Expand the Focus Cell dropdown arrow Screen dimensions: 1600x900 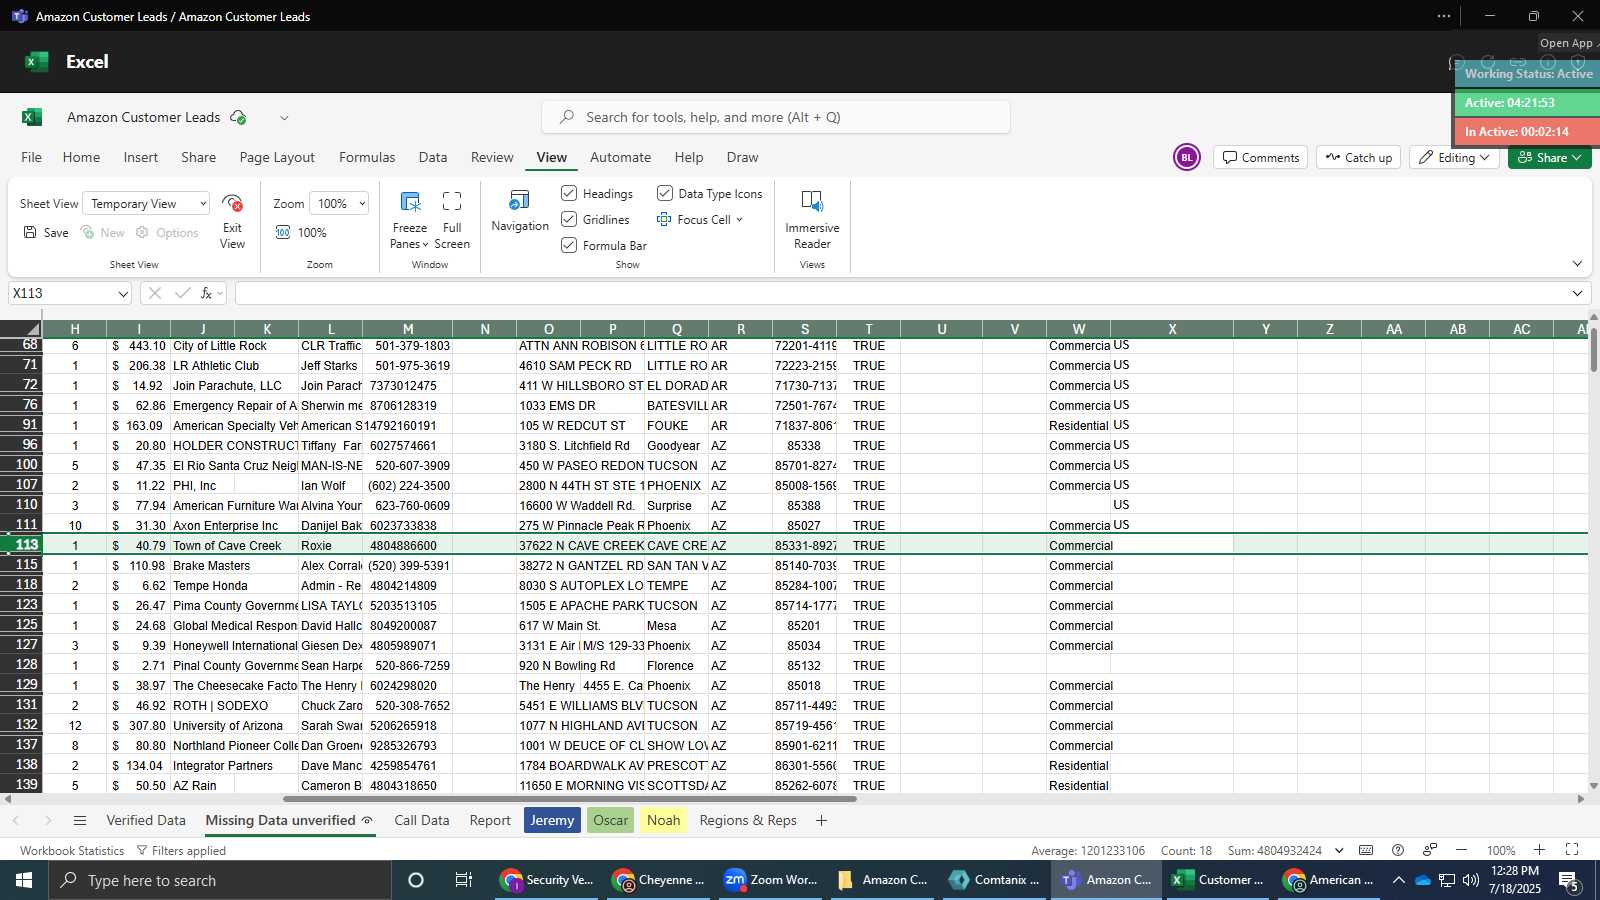pos(740,220)
